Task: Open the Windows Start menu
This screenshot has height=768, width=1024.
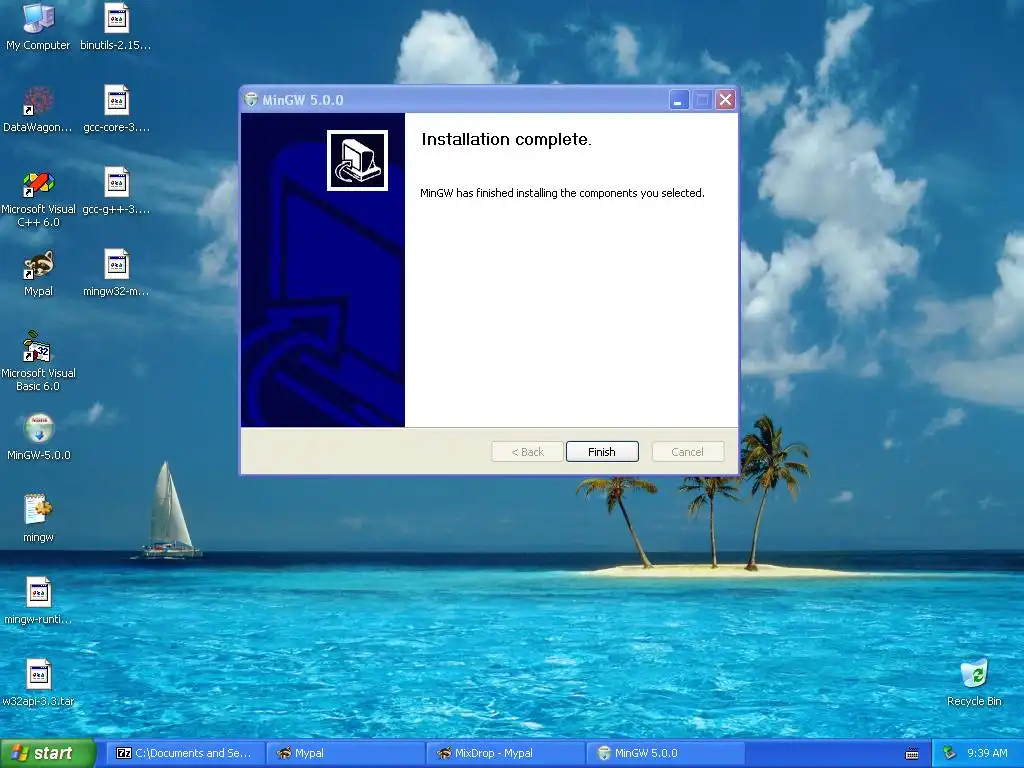Action: (x=48, y=753)
